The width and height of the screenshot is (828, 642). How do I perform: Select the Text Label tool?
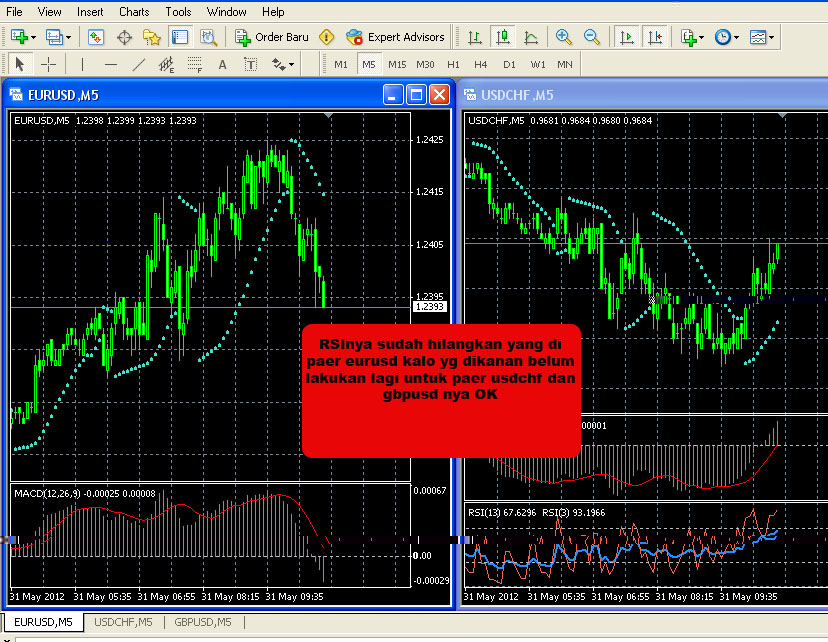(x=251, y=64)
